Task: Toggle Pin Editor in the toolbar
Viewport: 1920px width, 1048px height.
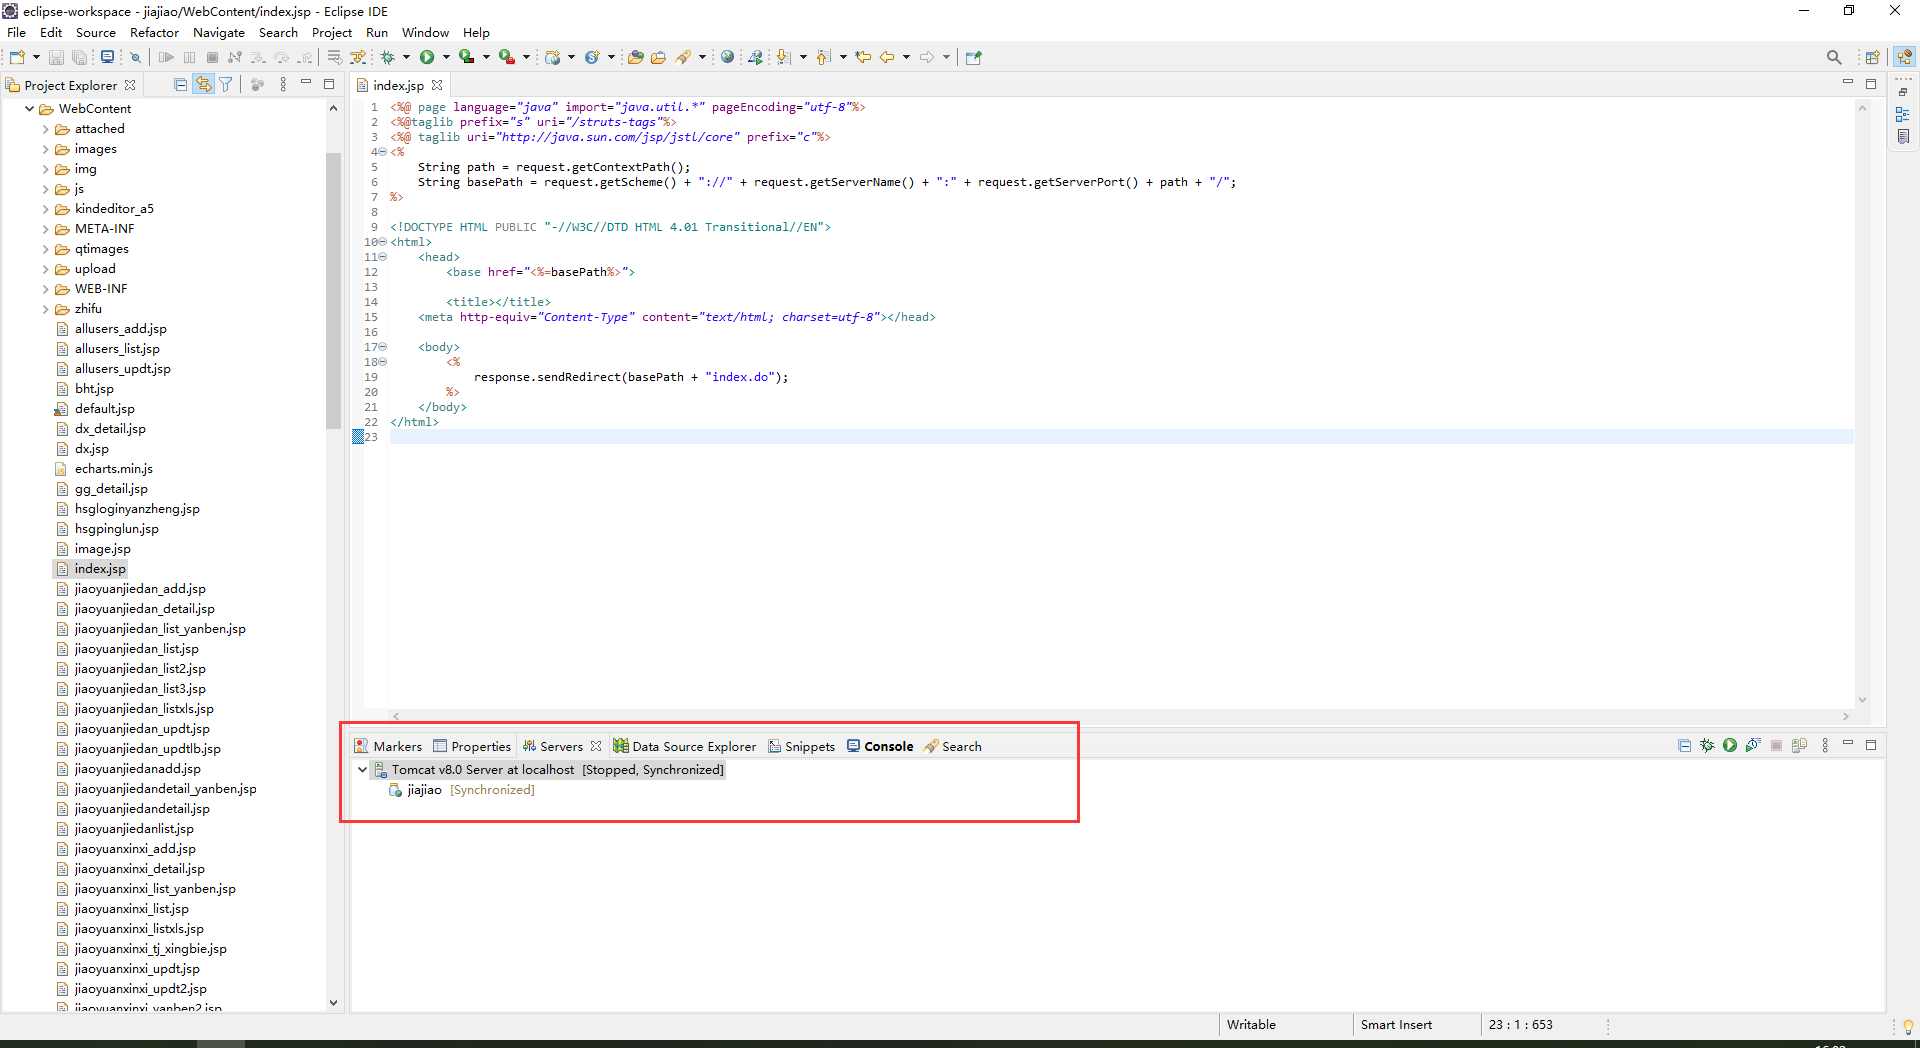Action: tap(973, 57)
